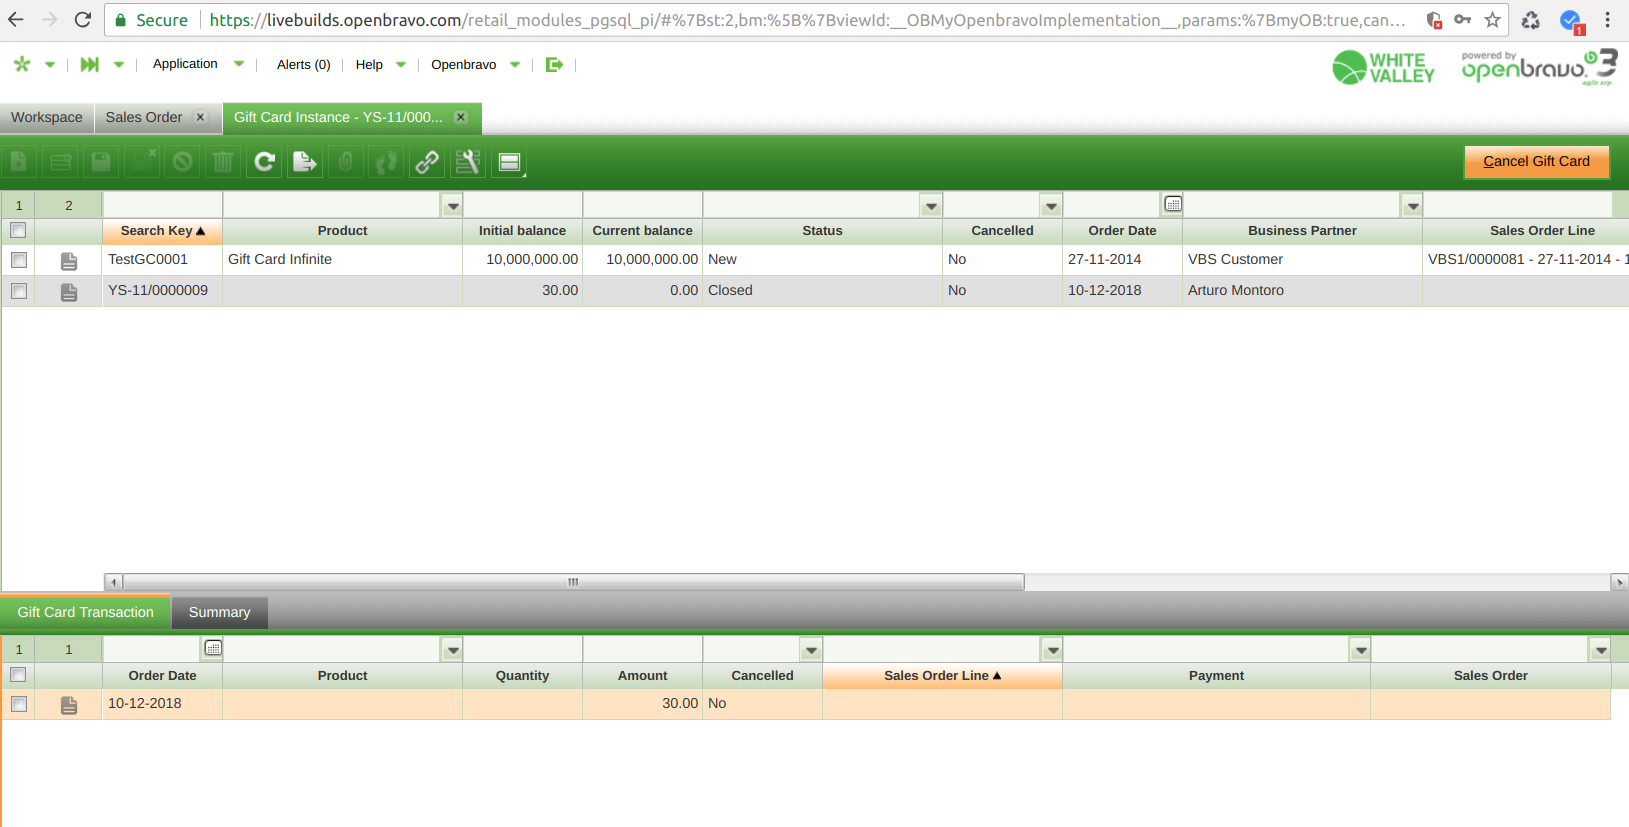Tick the checkbox for YS-11/0000009 row
Screen dimensions: 1629x827
(19, 290)
